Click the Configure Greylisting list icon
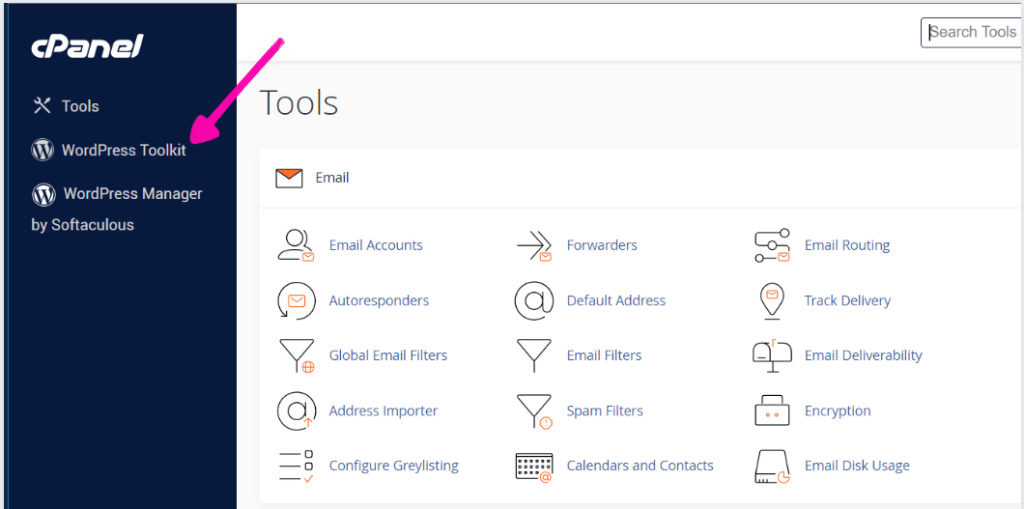1024x509 pixels. 296,467
